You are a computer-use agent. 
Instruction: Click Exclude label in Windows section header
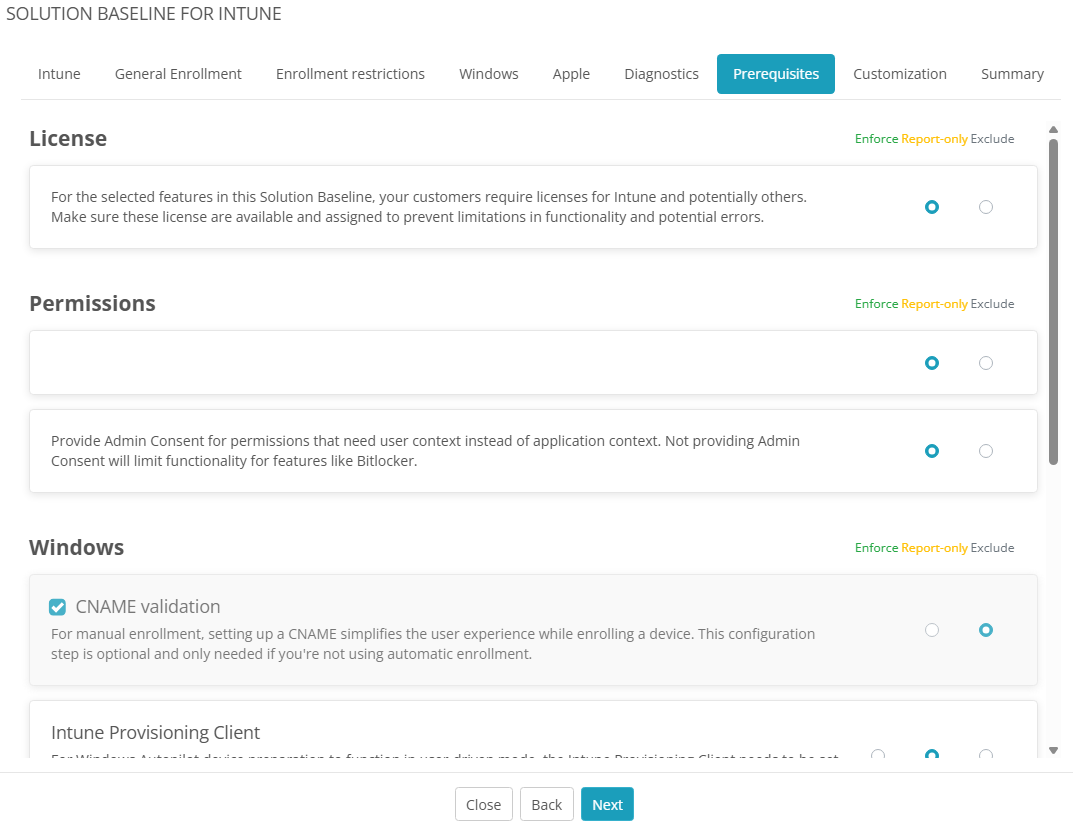[x=992, y=548]
